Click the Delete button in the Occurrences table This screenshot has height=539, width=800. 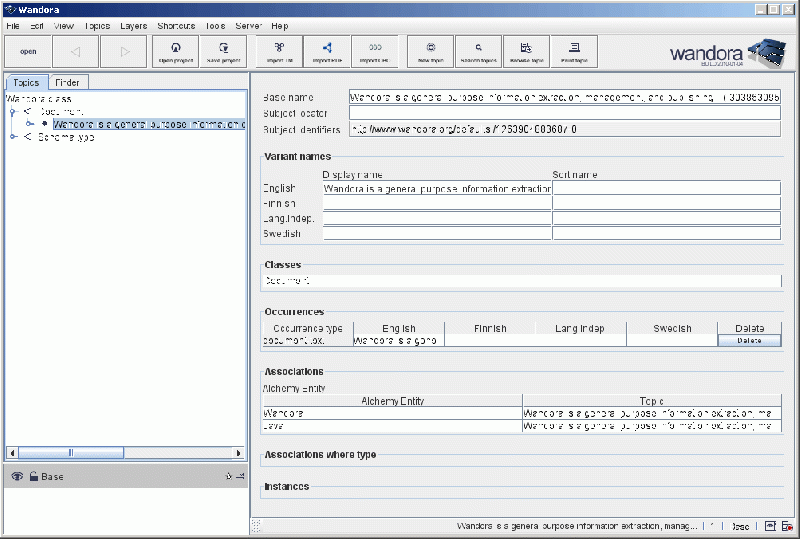tap(749, 340)
